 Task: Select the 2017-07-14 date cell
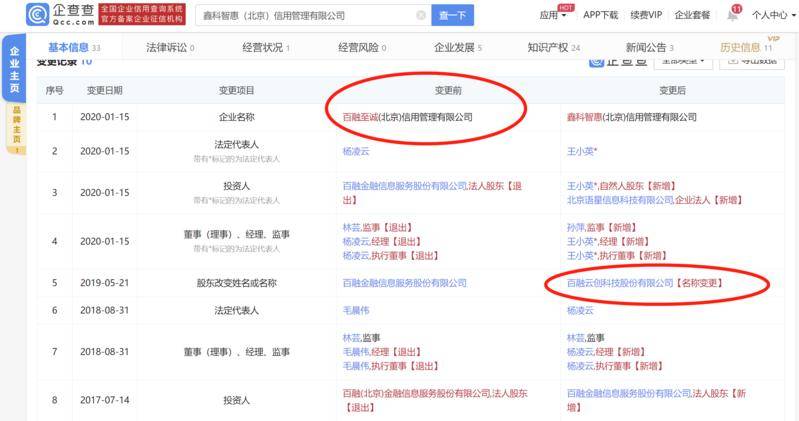pyautogui.click(x=104, y=401)
